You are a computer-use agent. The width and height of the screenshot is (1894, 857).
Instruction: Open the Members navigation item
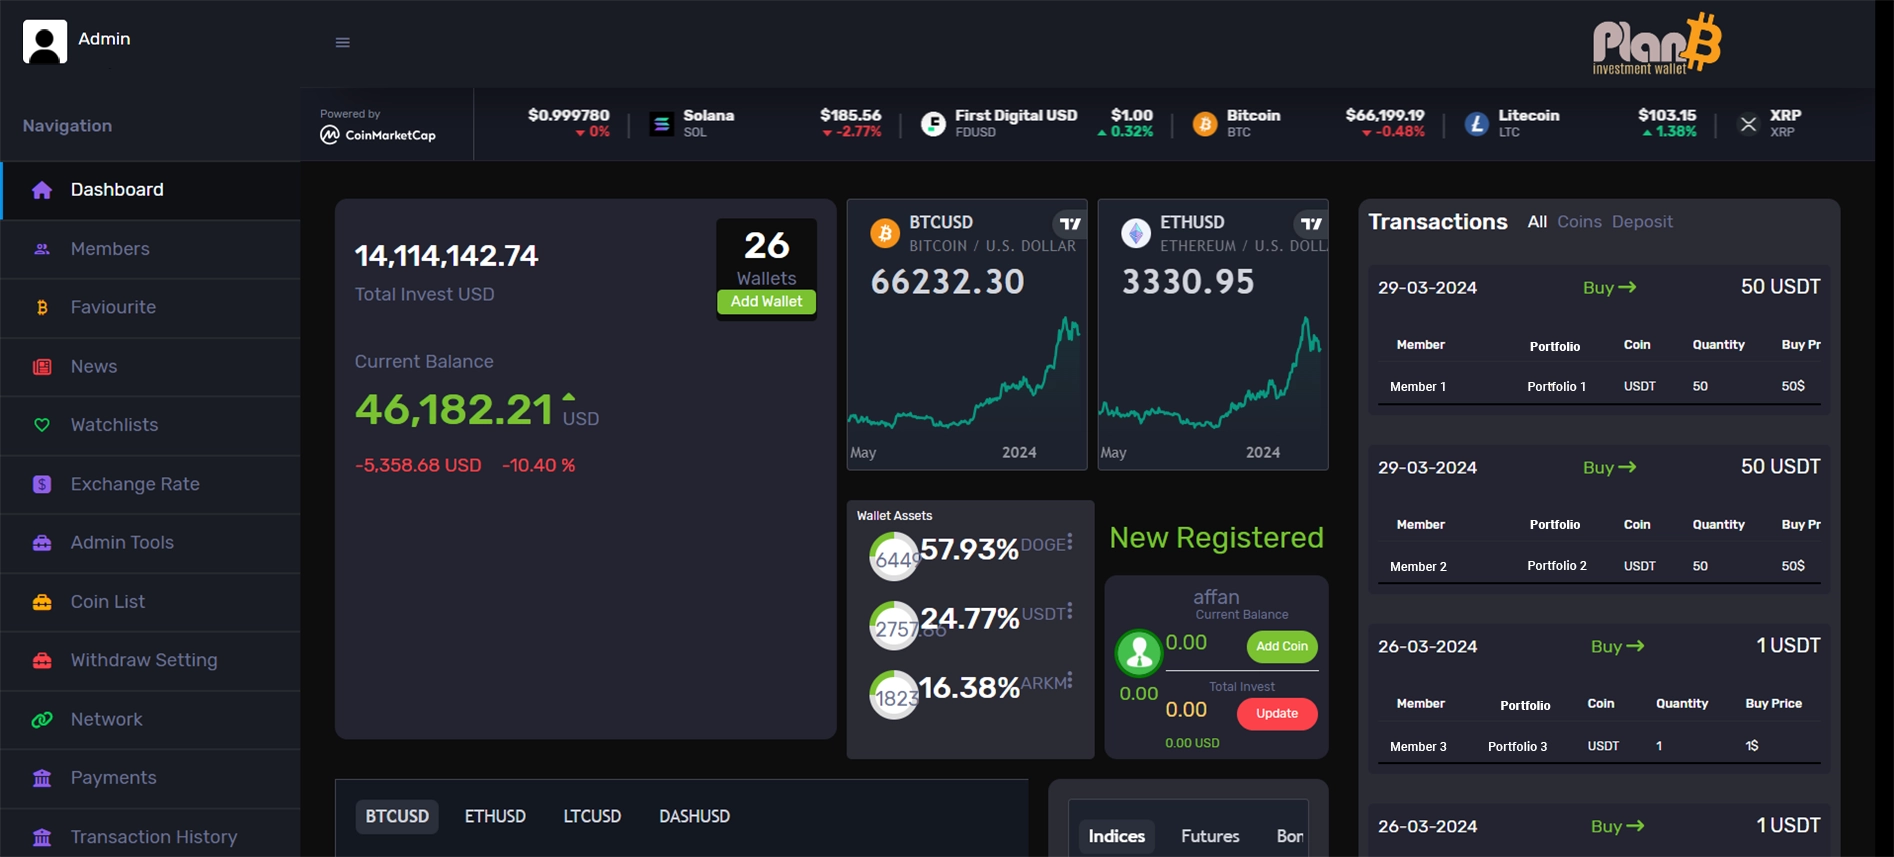151,249
